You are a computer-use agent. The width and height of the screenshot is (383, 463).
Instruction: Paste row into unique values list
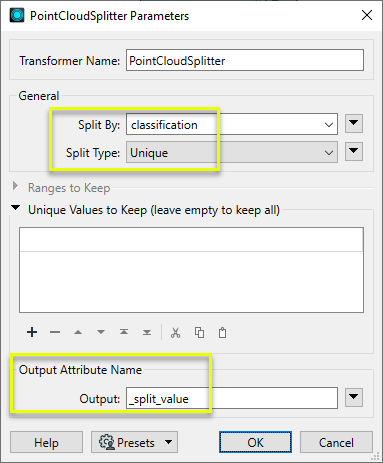pyautogui.click(x=222, y=332)
